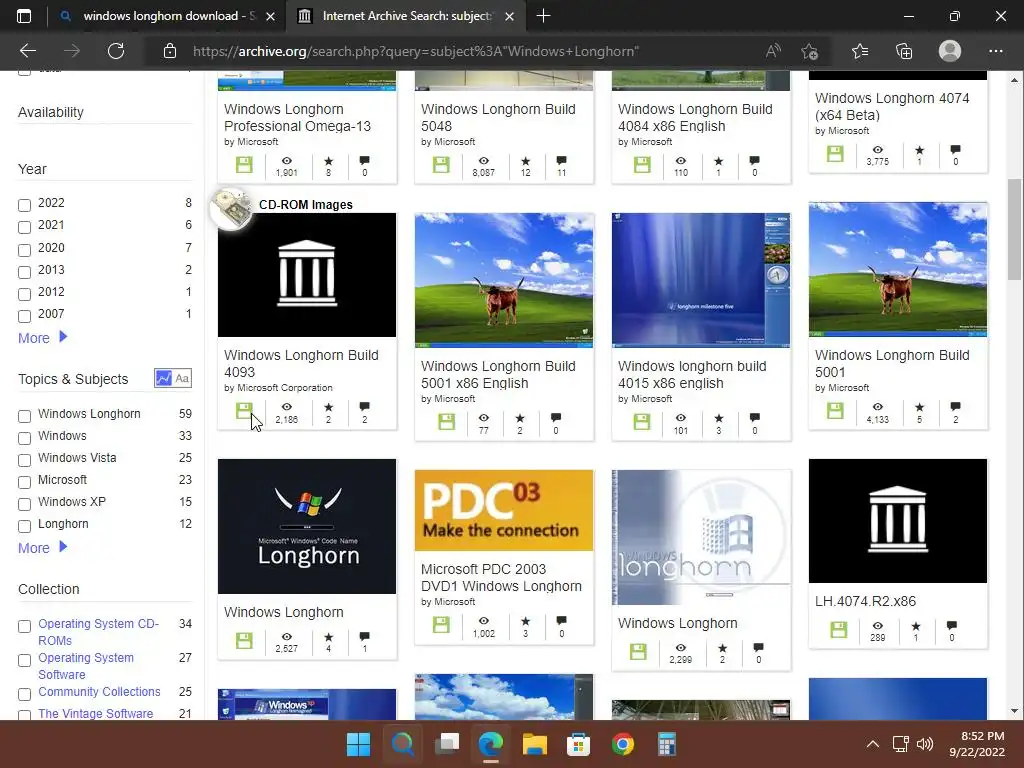
Task: Close the Internet Archive Search tab
Action: 510,16
